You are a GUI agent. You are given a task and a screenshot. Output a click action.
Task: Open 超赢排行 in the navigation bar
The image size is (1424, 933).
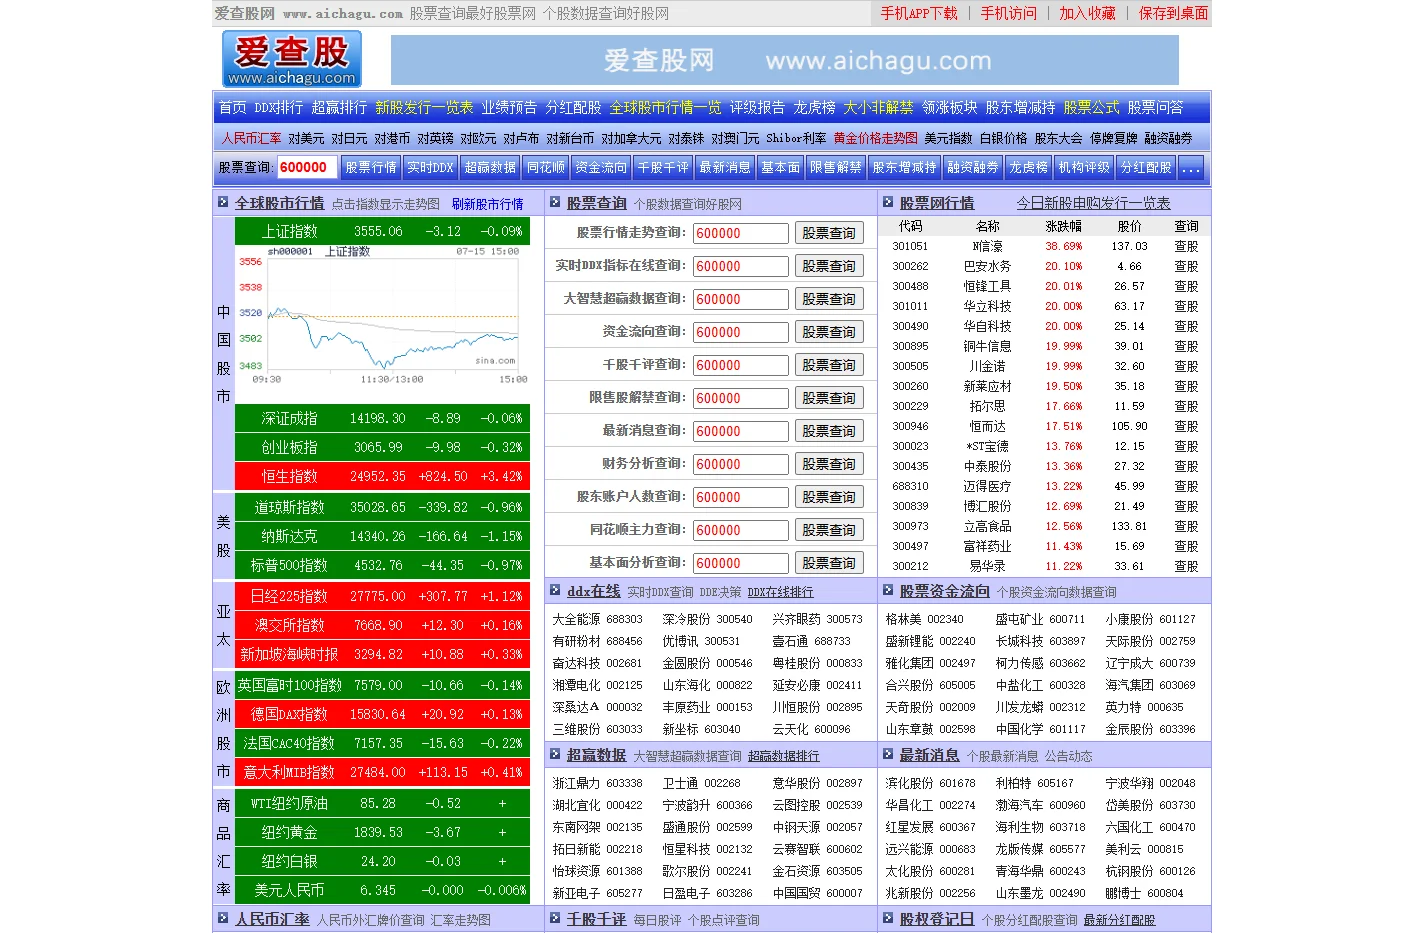339,107
